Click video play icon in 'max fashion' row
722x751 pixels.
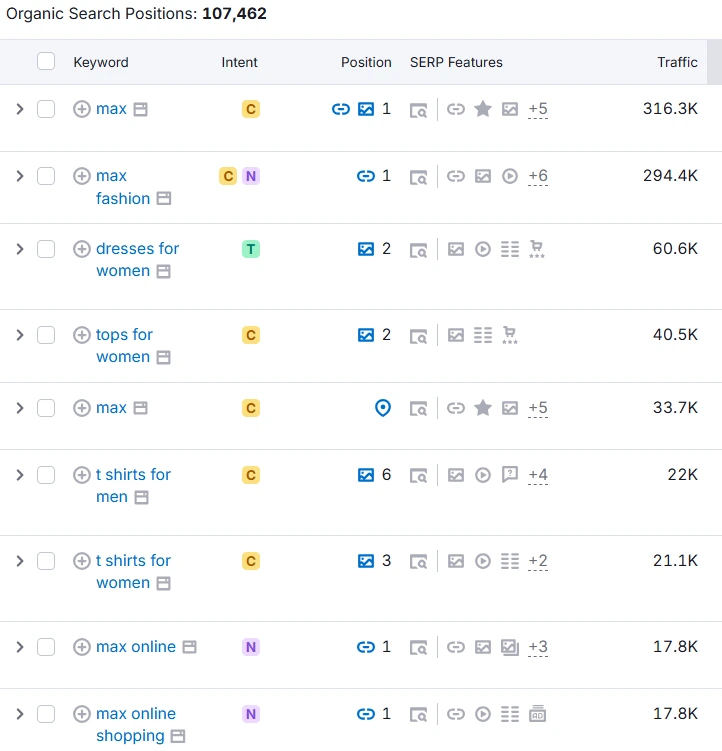coord(510,176)
